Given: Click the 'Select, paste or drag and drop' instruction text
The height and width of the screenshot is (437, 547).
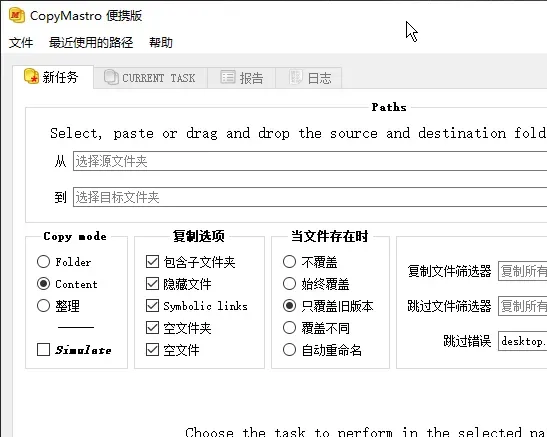Looking at the screenshot, I should 298,133.
